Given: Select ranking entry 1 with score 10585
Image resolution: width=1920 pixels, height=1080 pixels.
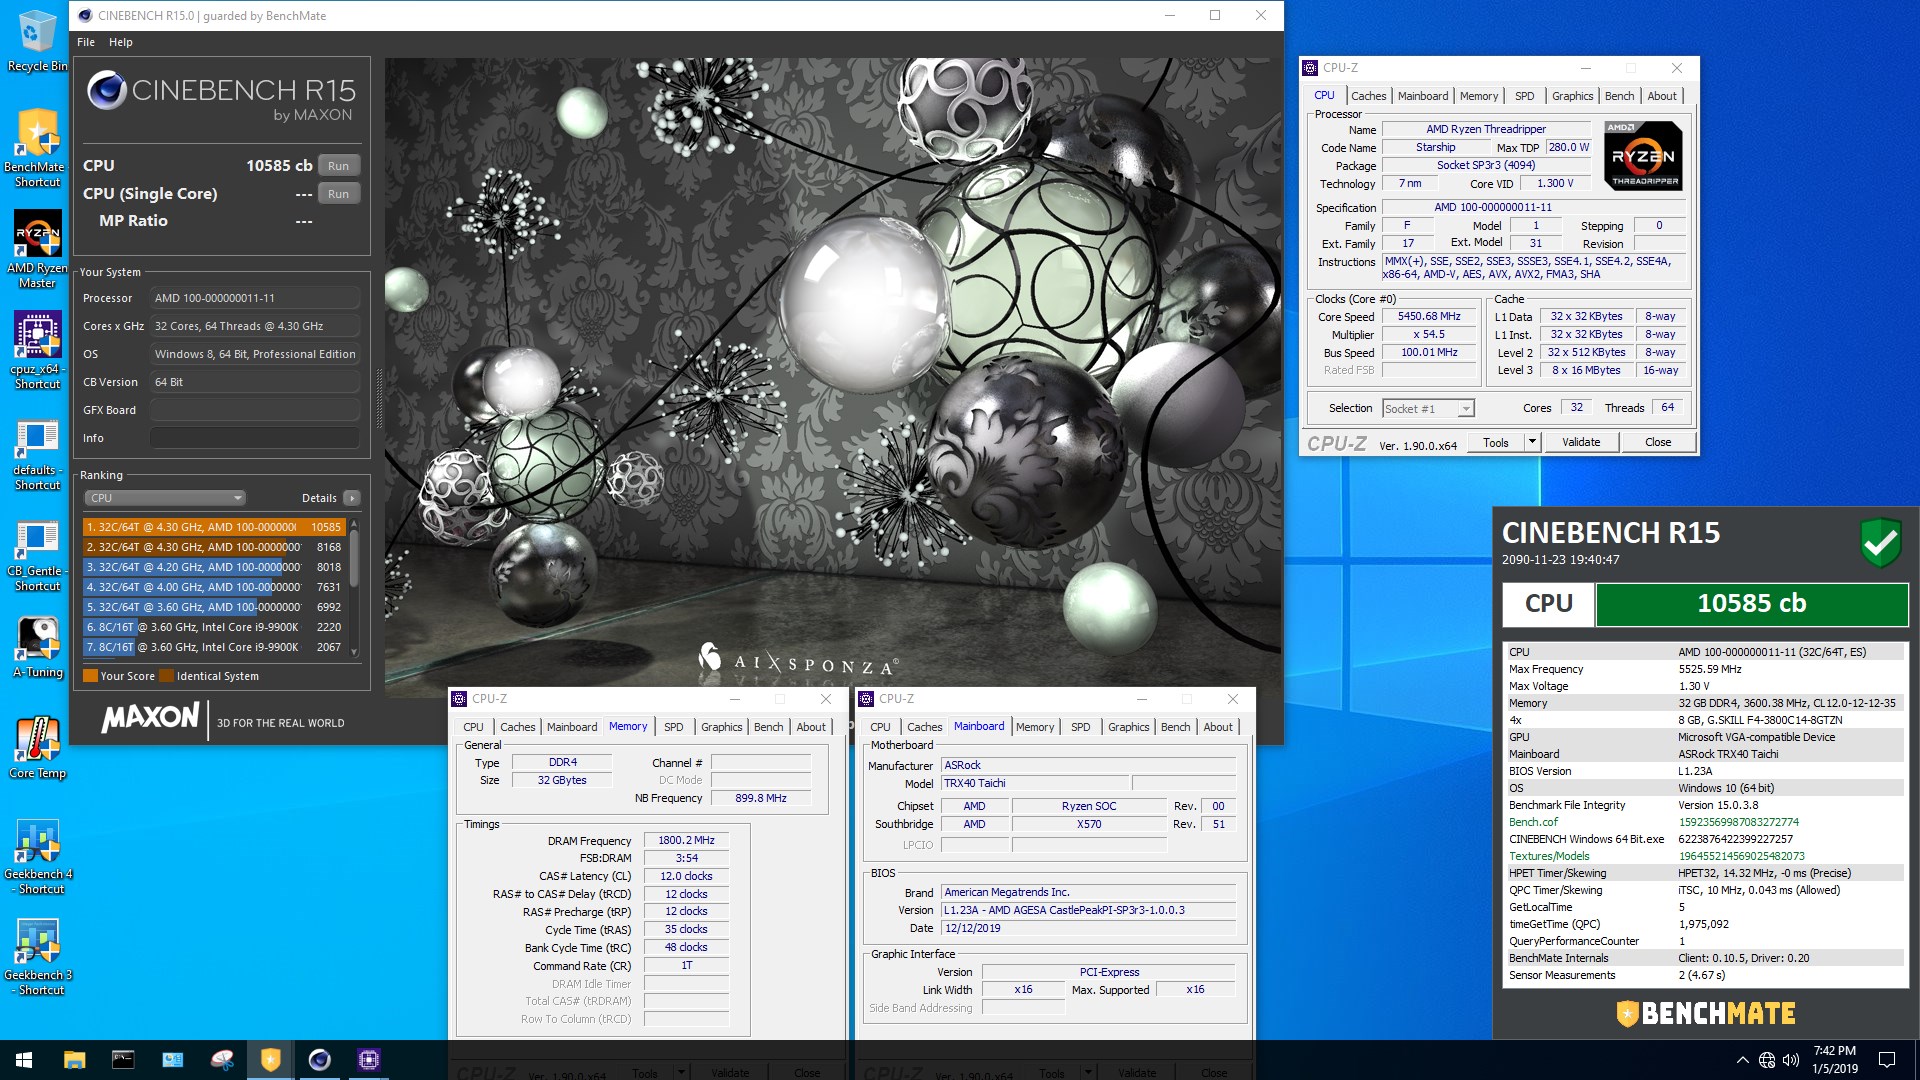Looking at the screenshot, I should 214,527.
